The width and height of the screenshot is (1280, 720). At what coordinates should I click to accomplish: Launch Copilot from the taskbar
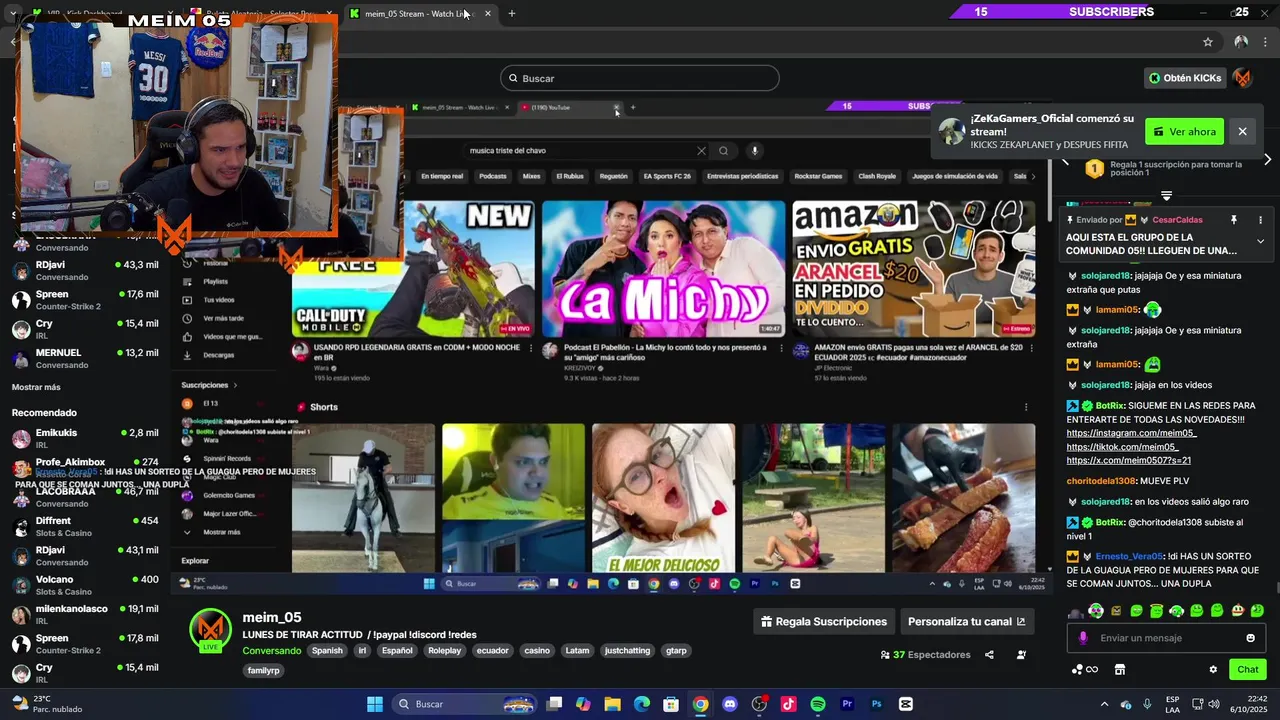(584, 704)
